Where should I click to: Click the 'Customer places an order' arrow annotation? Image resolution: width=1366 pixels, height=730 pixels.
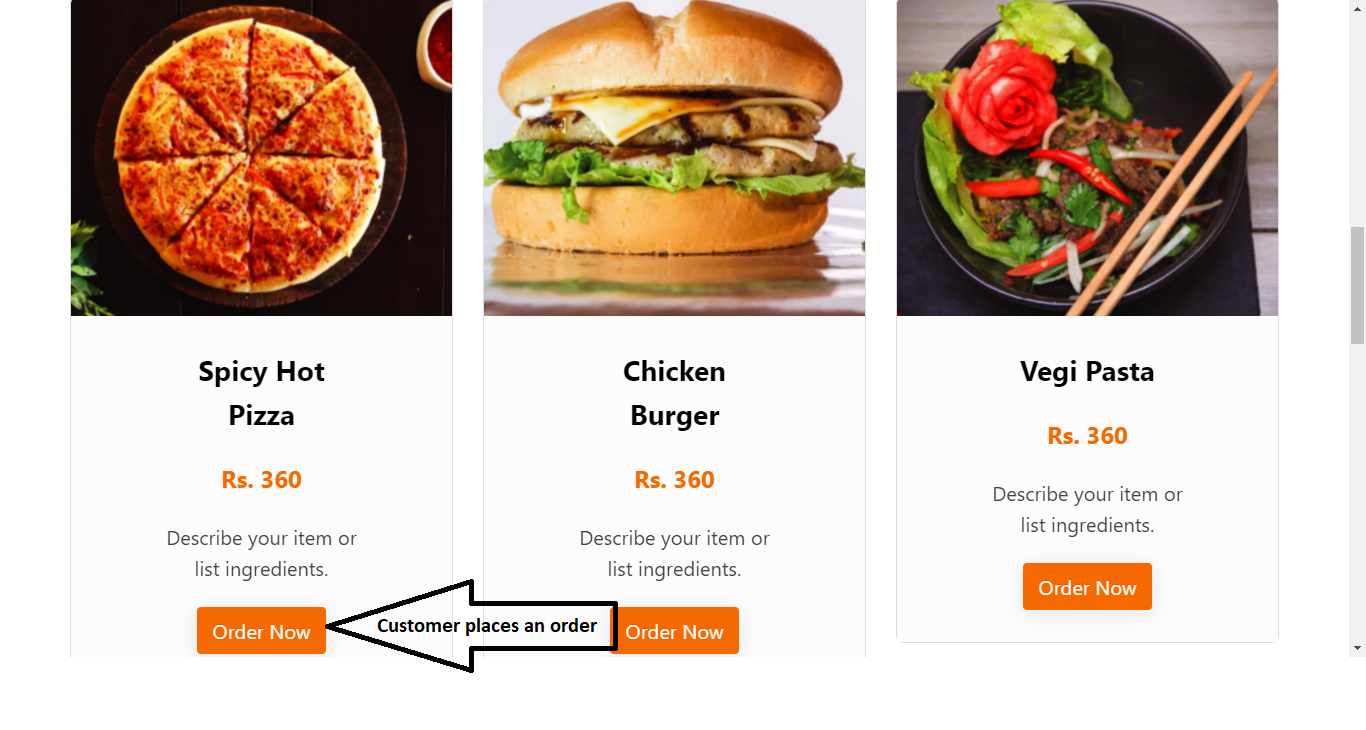(472, 626)
